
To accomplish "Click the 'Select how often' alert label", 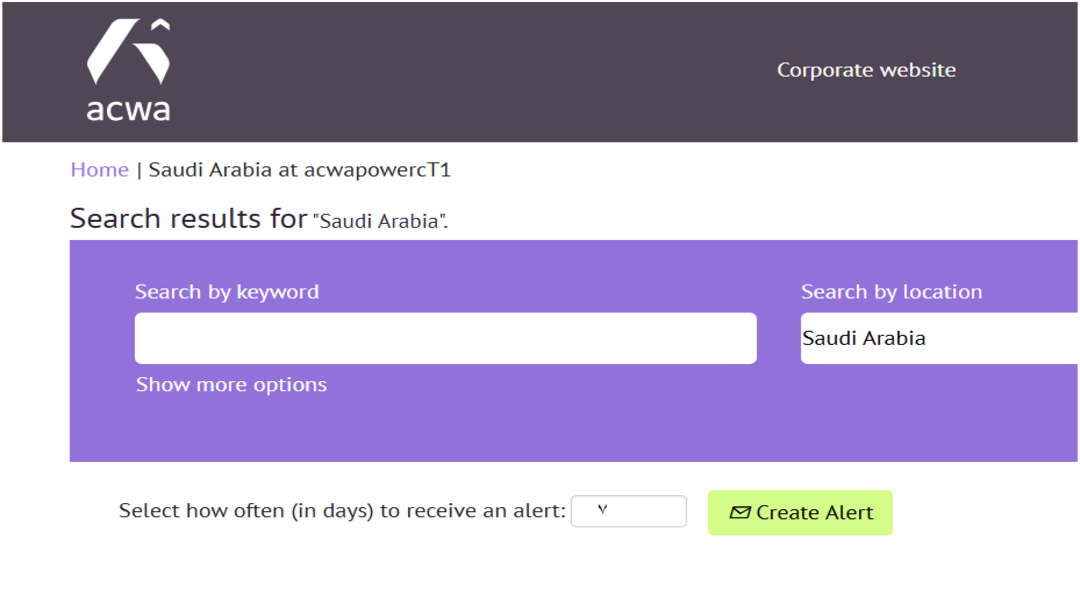I will coord(342,512).
